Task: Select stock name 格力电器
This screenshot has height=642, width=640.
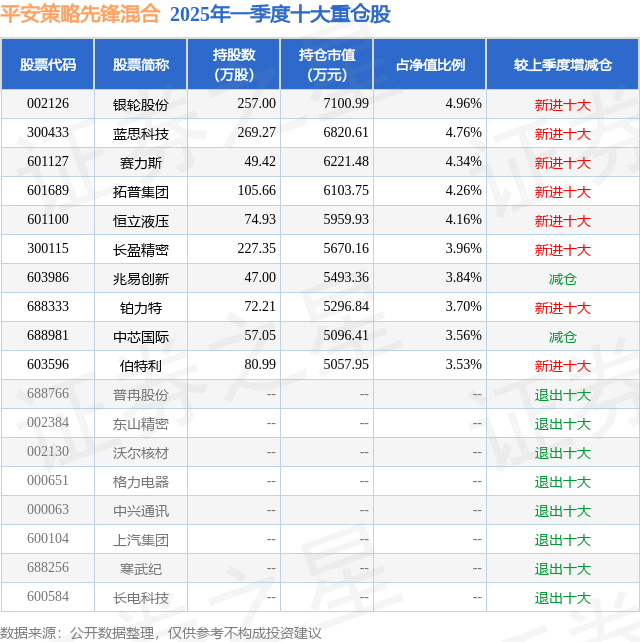Action: pyautogui.click(x=141, y=483)
